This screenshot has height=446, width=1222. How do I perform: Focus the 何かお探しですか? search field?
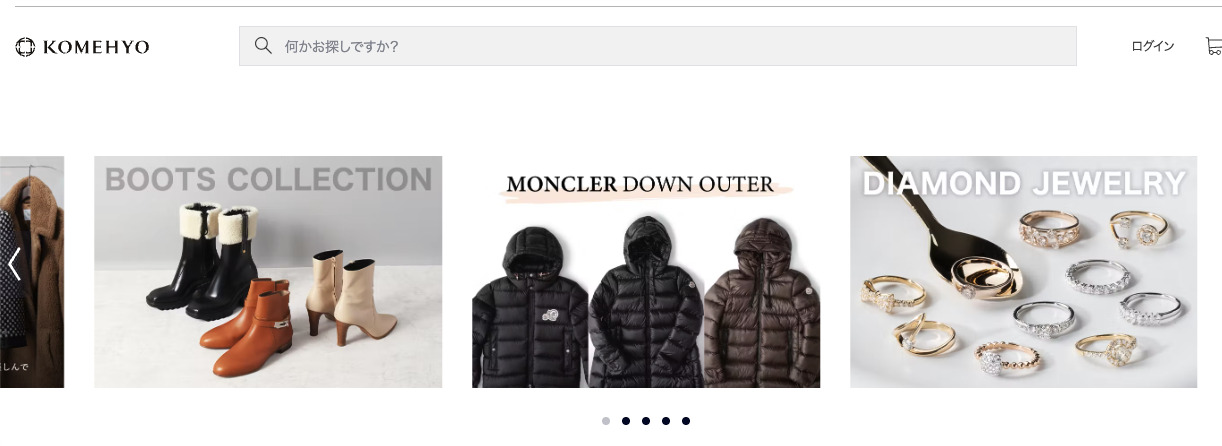[x=657, y=46]
